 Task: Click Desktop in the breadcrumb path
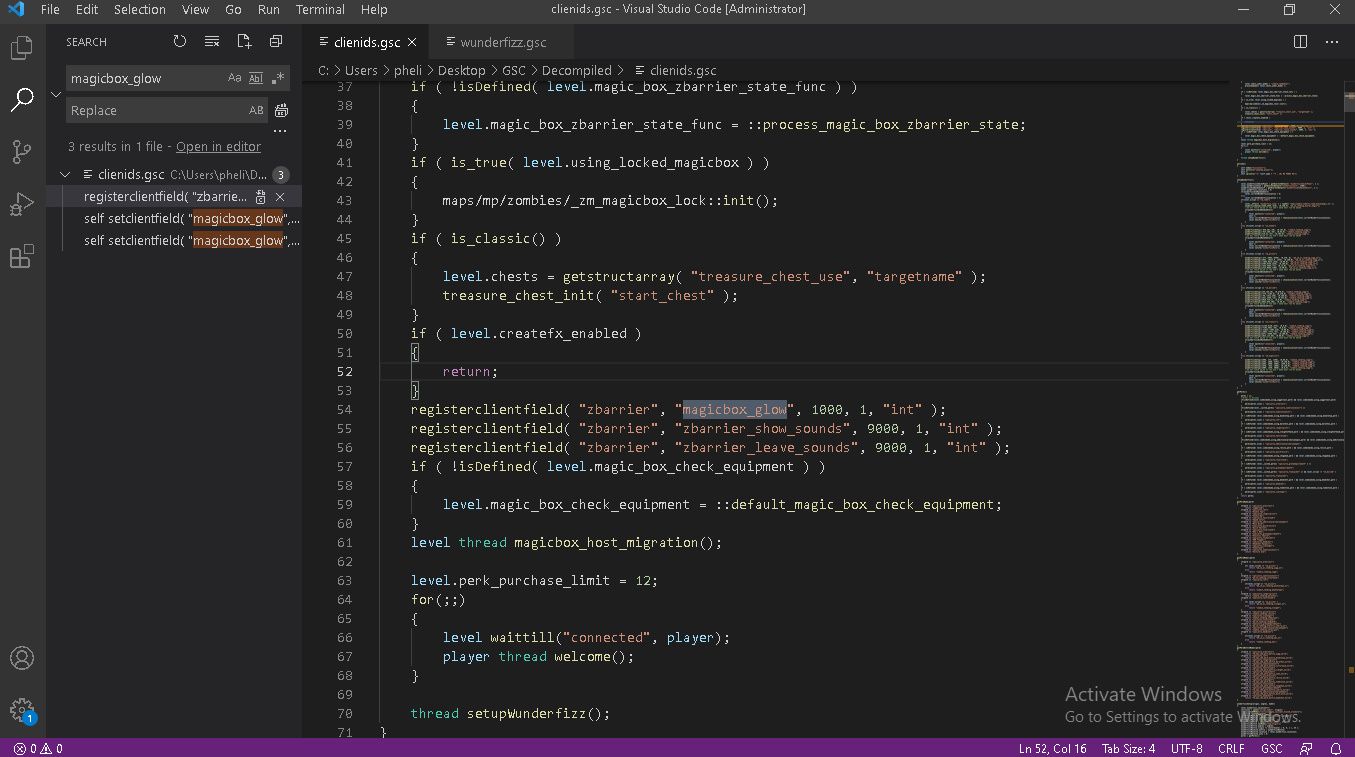click(x=462, y=70)
